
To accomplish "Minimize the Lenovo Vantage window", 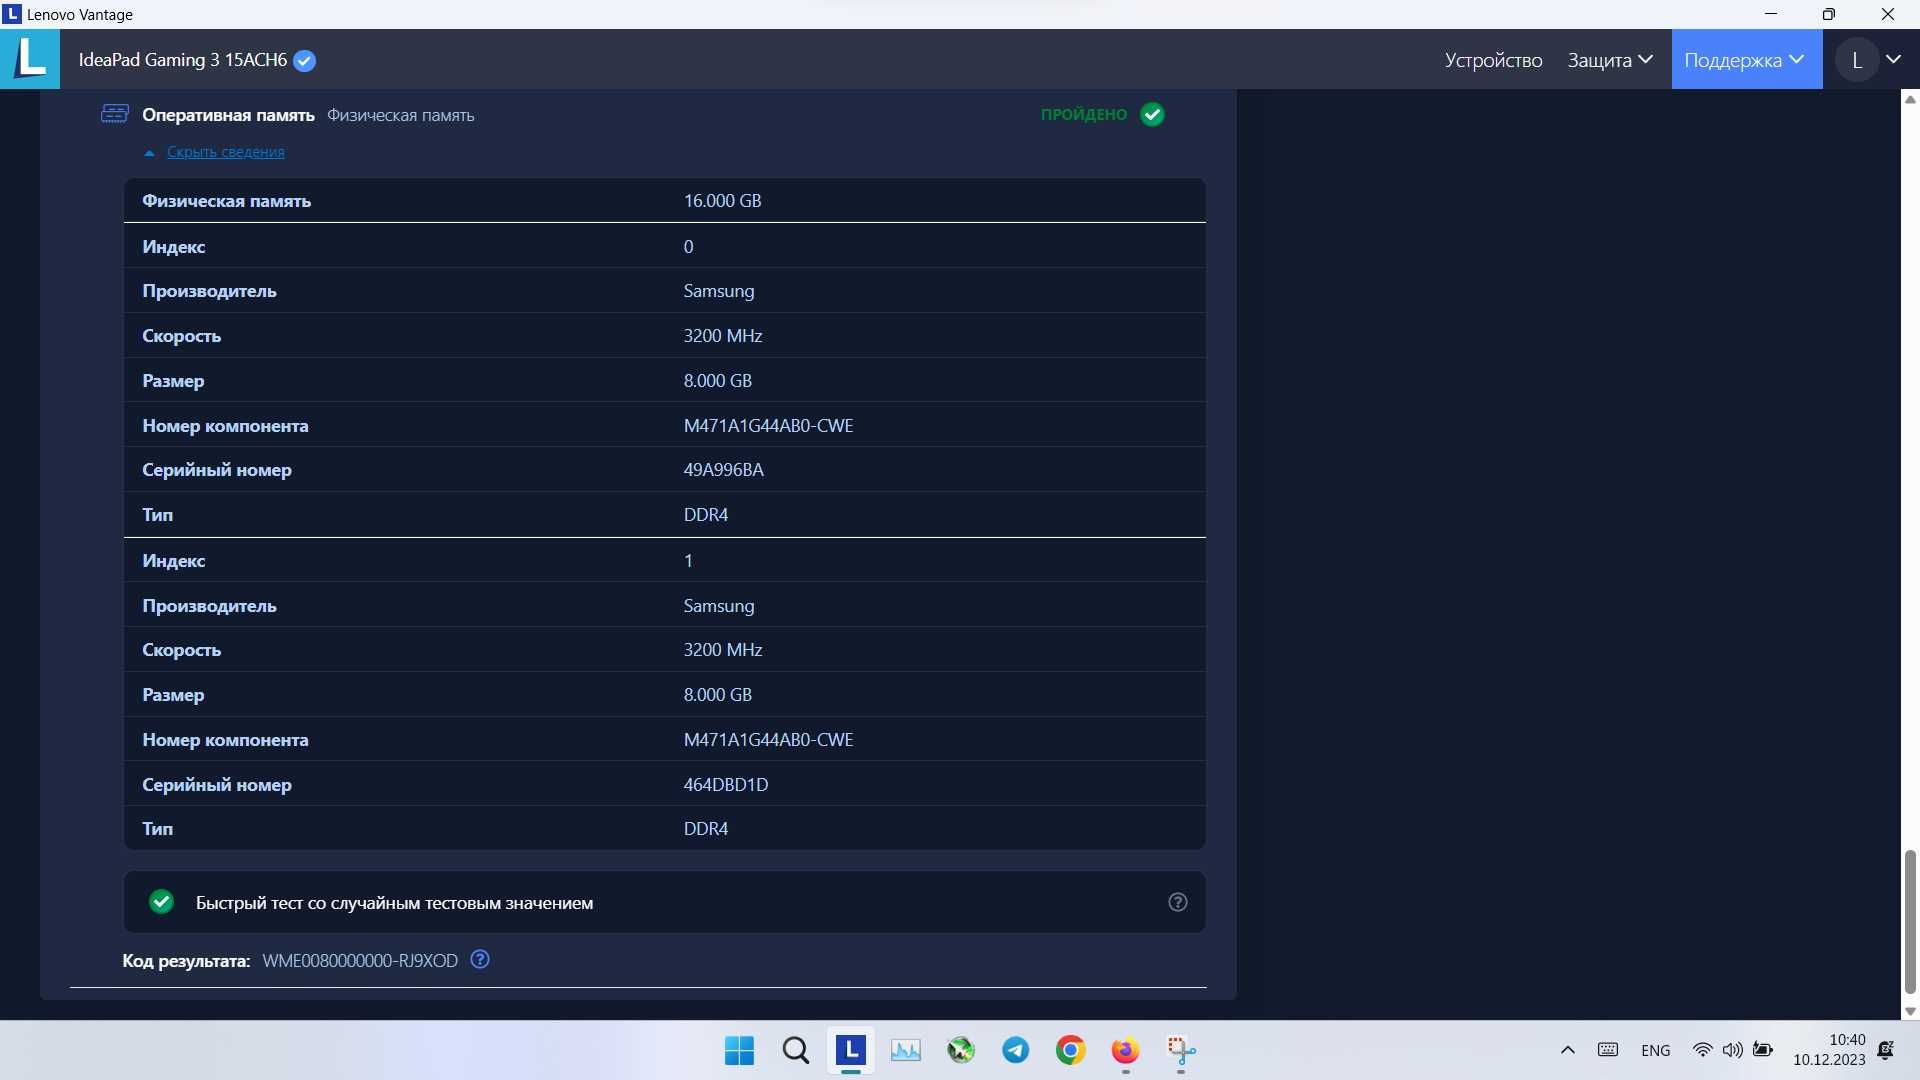I will [1771, 14].
